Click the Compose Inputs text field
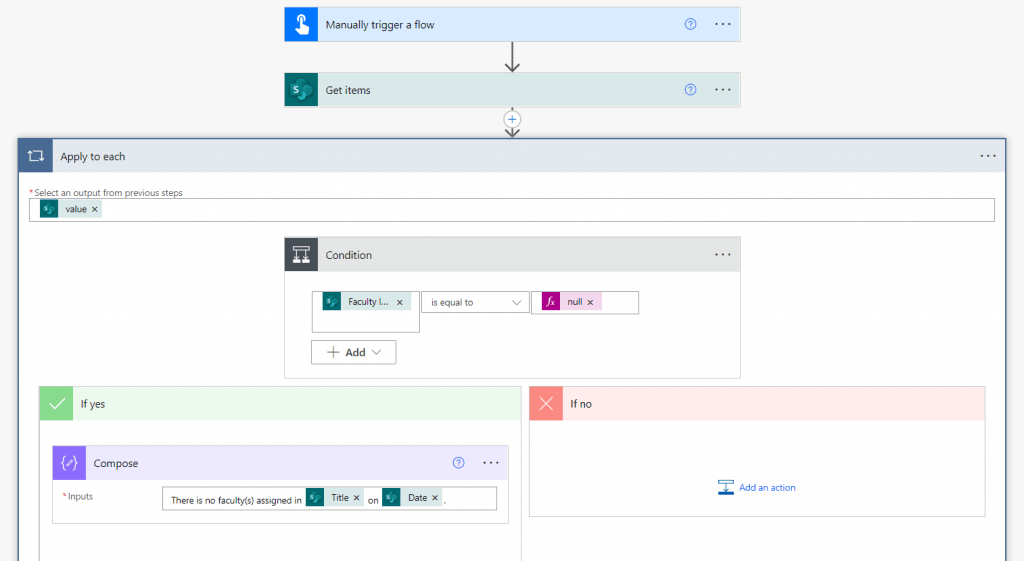 coord(329,498)
